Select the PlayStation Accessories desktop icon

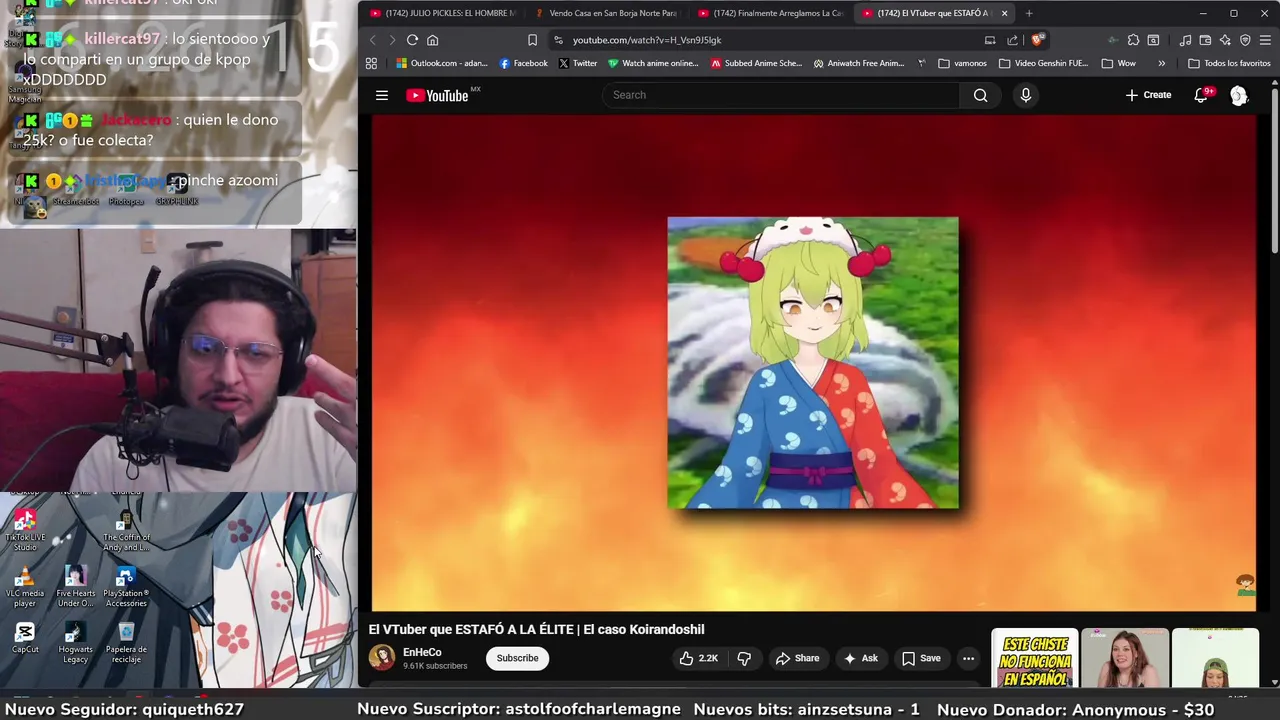point(126,587)
